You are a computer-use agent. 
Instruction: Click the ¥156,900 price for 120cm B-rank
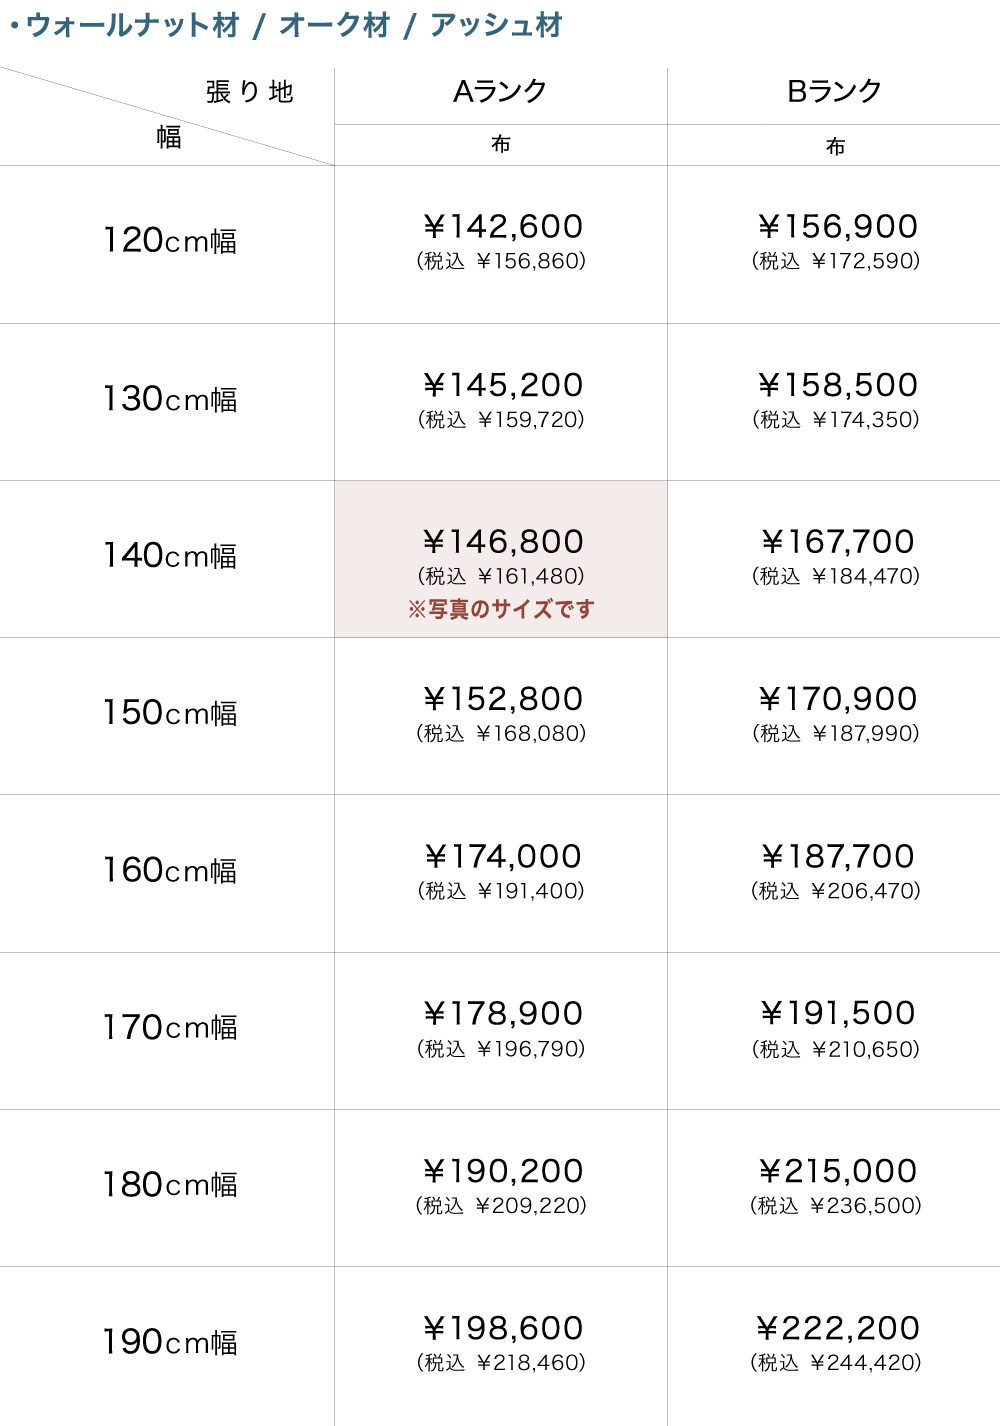click(837, 227)
